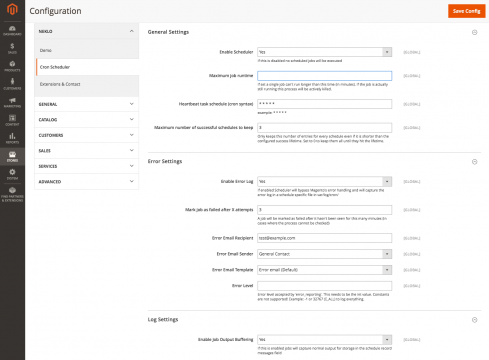Collapse the NIKLO configuration group

pyautogui.click(x=87, y=31)
